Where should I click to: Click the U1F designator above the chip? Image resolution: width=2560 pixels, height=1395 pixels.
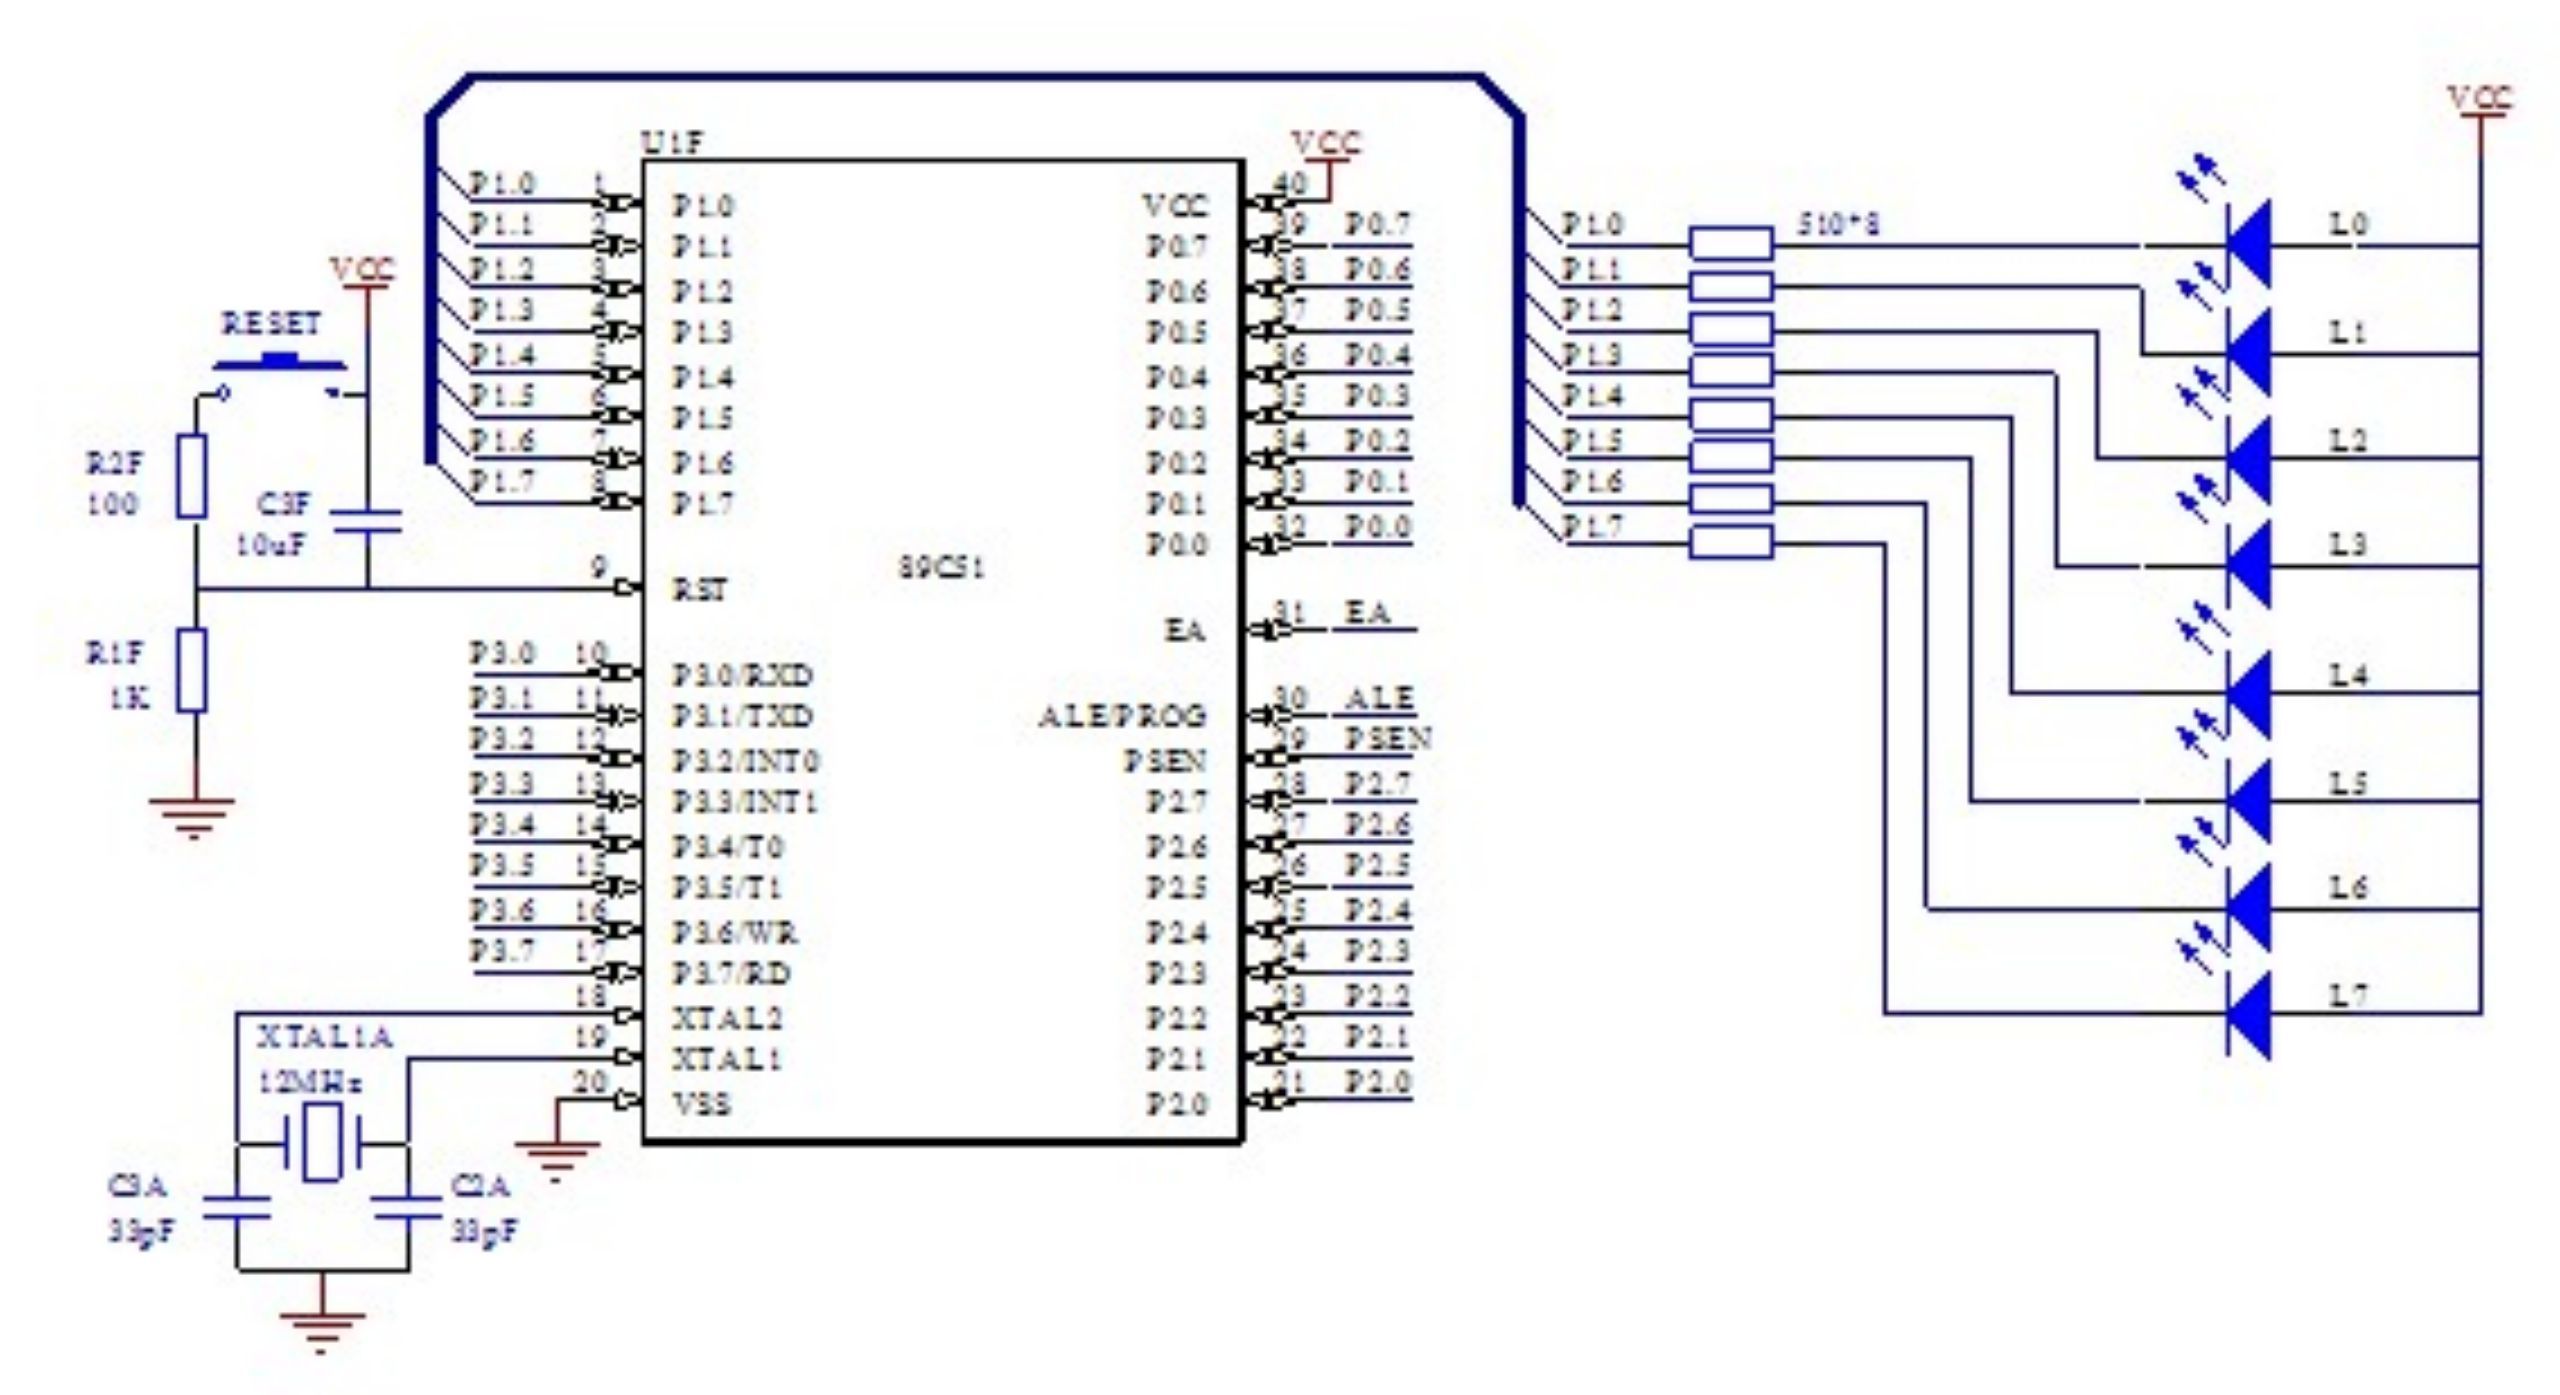pyautogui.click(x=671, y=145)
